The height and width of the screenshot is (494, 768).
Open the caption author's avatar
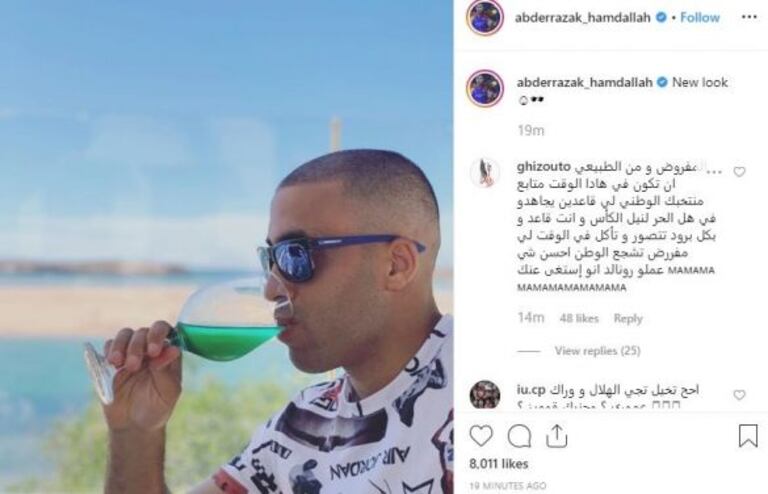click(485, 89)
